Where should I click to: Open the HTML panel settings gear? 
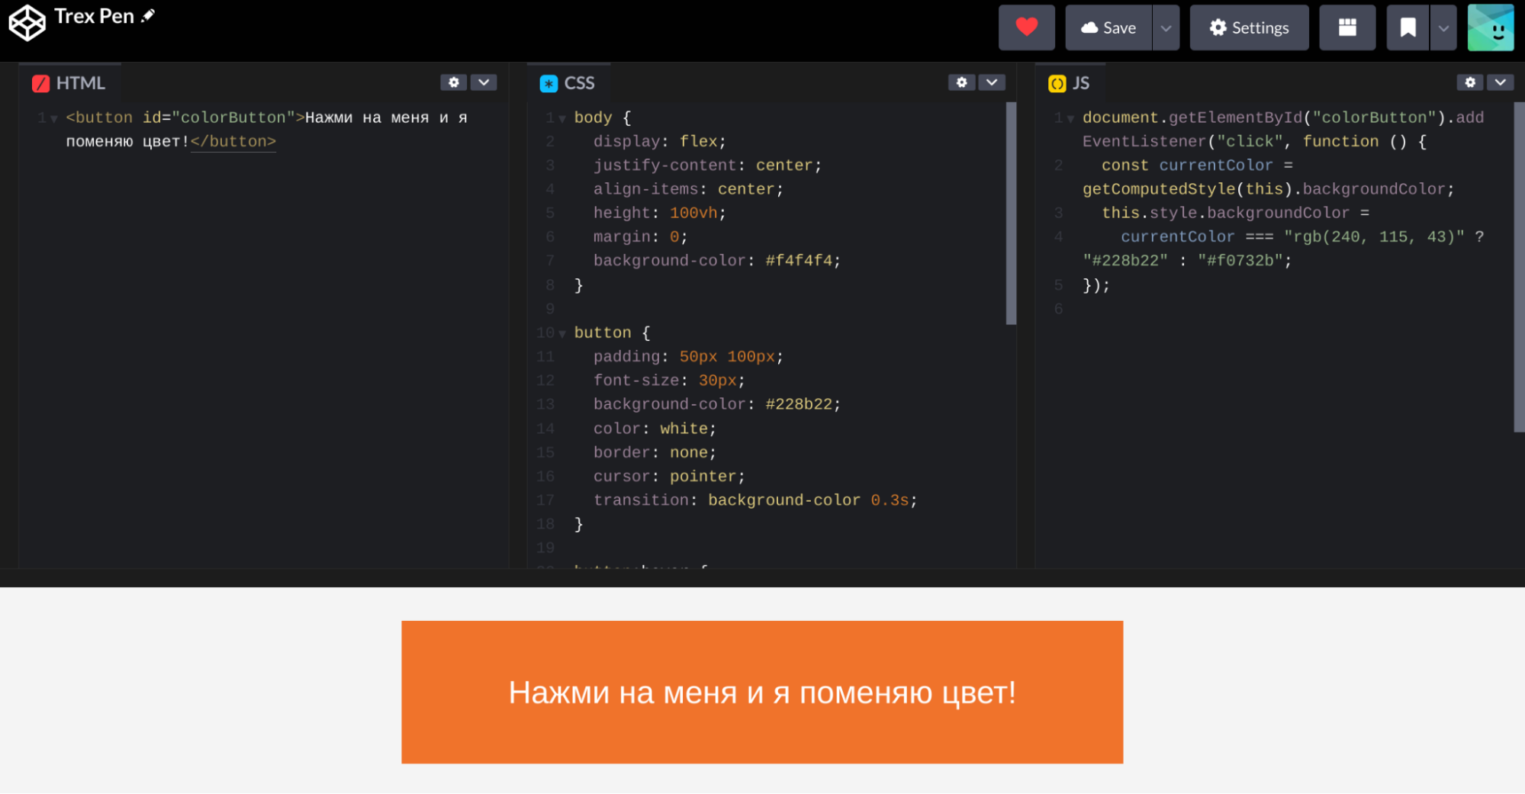(x=453, y=82)
